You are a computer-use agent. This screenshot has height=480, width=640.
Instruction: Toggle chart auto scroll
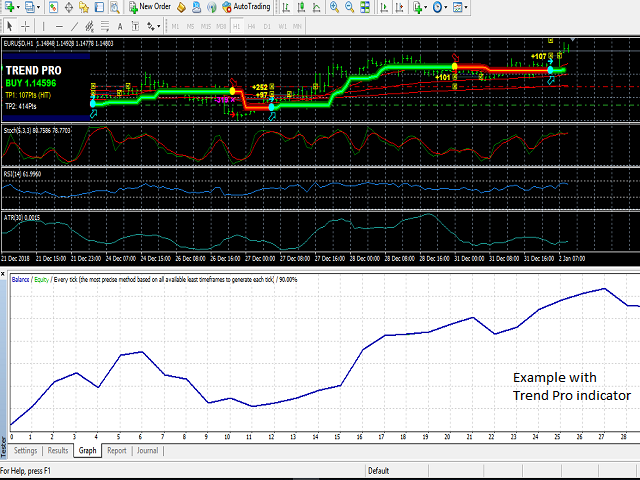click(384, 7)
